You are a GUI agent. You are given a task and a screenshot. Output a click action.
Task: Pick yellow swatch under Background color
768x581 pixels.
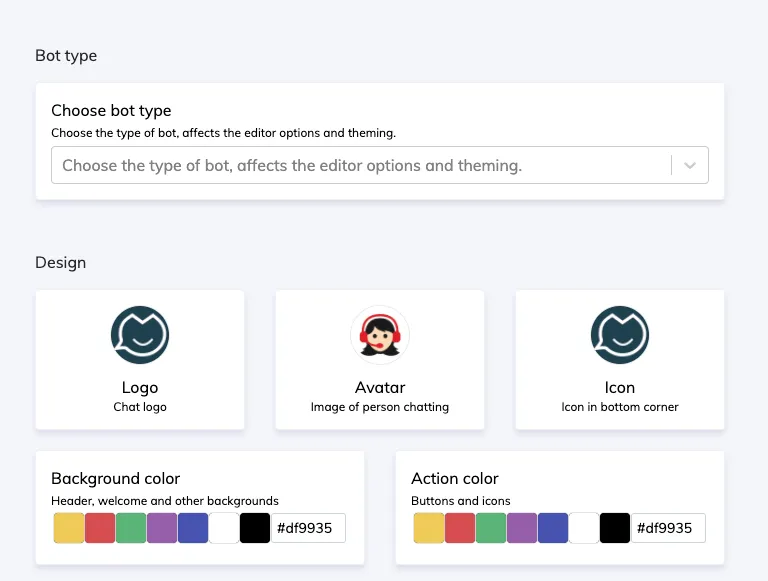69,528
